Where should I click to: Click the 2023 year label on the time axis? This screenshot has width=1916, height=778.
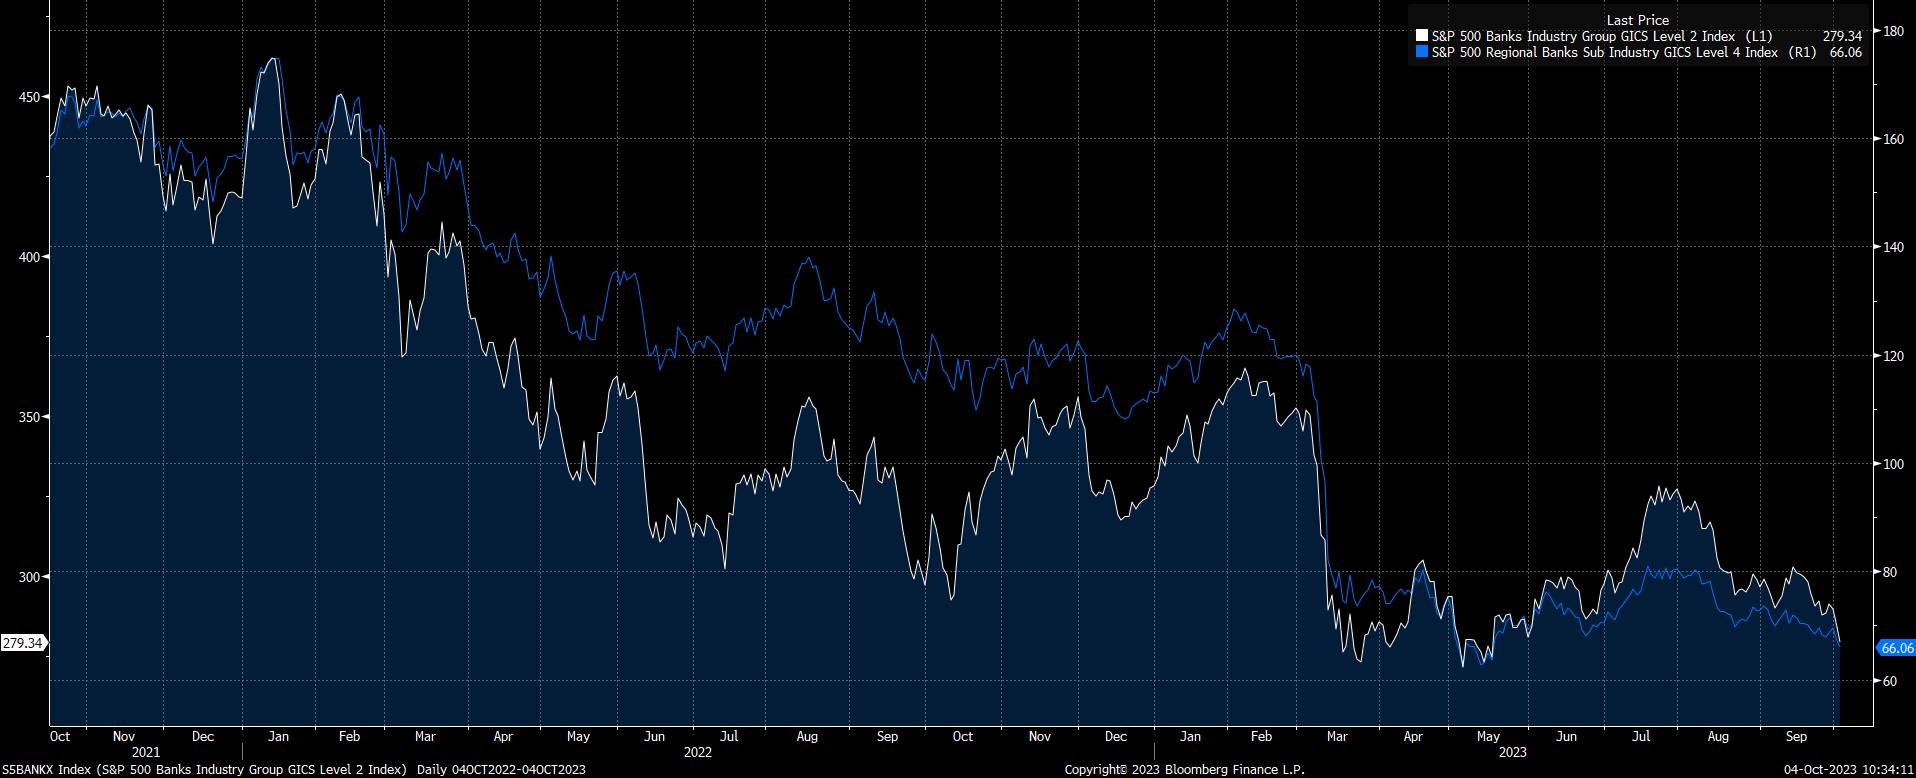pyautogui.click(x=1513, y=751)
